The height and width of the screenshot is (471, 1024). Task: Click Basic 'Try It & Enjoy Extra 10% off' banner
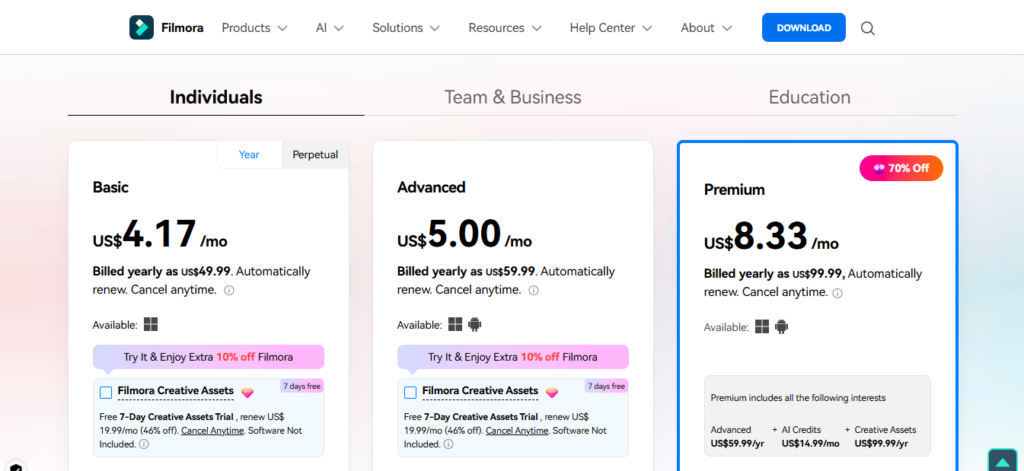pos(208,357)
